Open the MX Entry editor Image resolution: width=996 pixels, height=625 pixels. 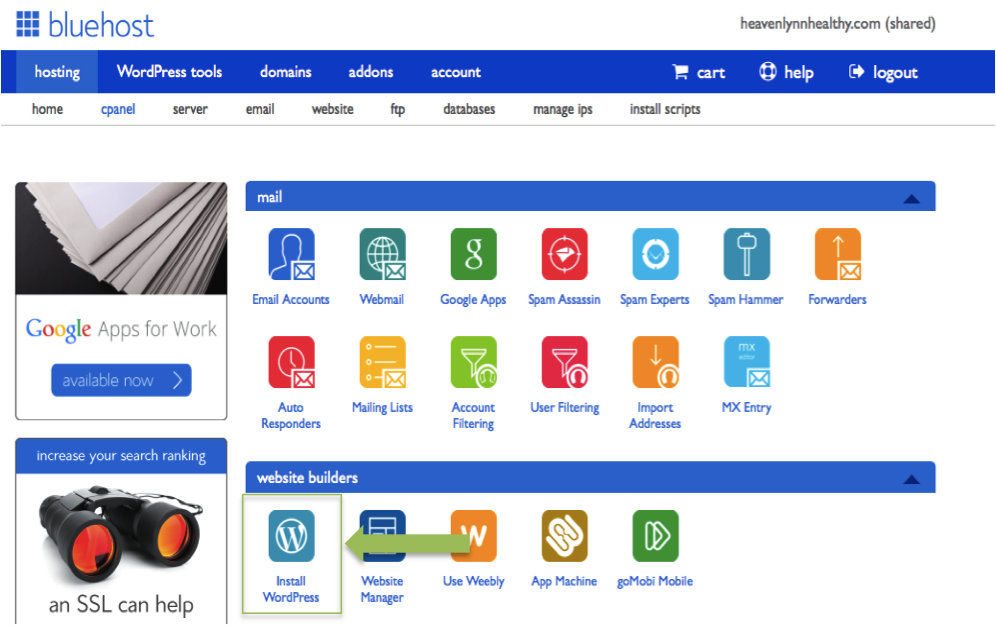point(746,362)
